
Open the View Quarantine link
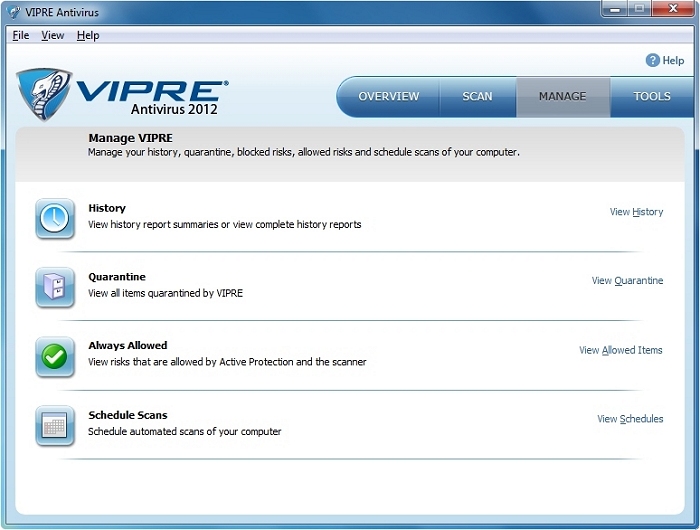tap(627, 280)
